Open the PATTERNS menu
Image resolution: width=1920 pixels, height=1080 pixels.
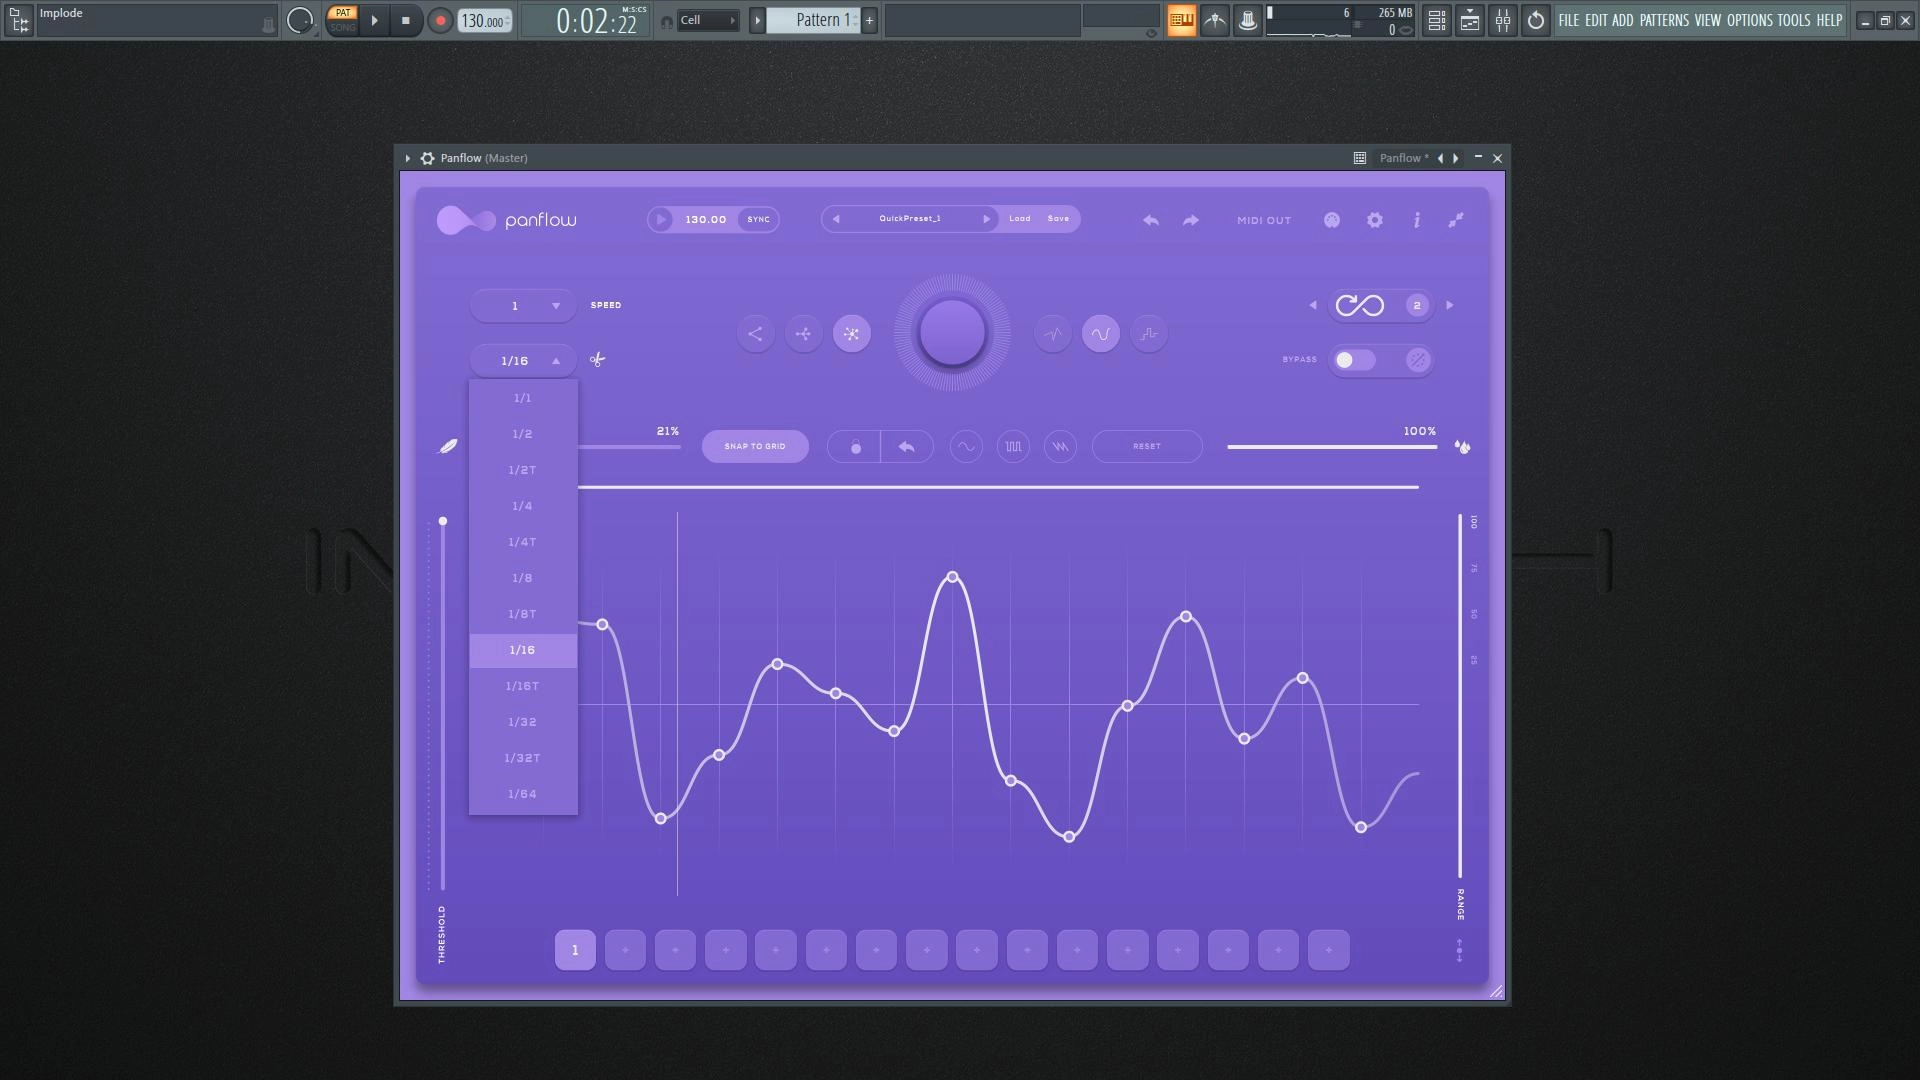pyautogui.click(x=1664, y=20)
